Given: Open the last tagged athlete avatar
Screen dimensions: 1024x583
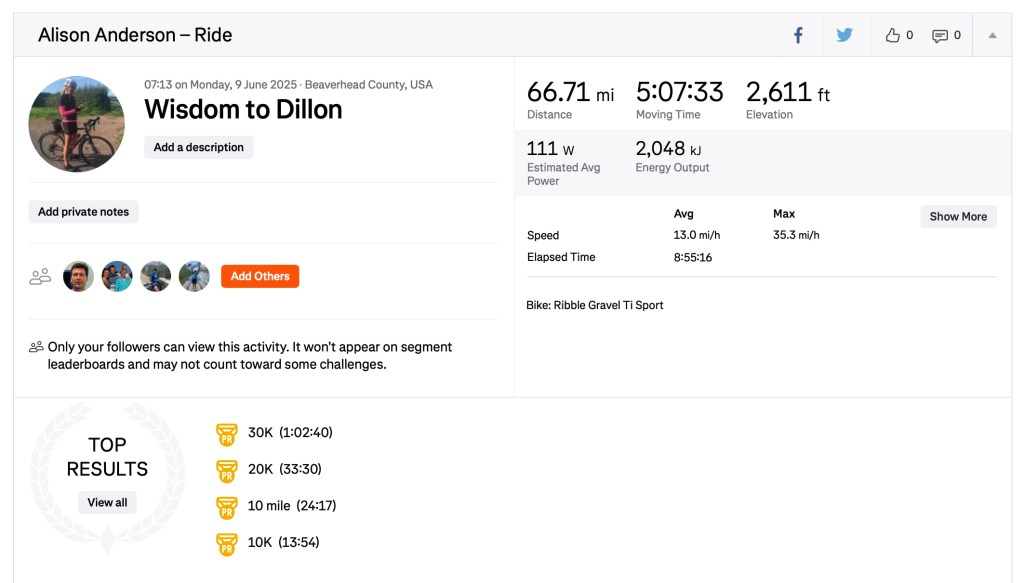Looking at the screenshot, I should click(x=194, y=277).
